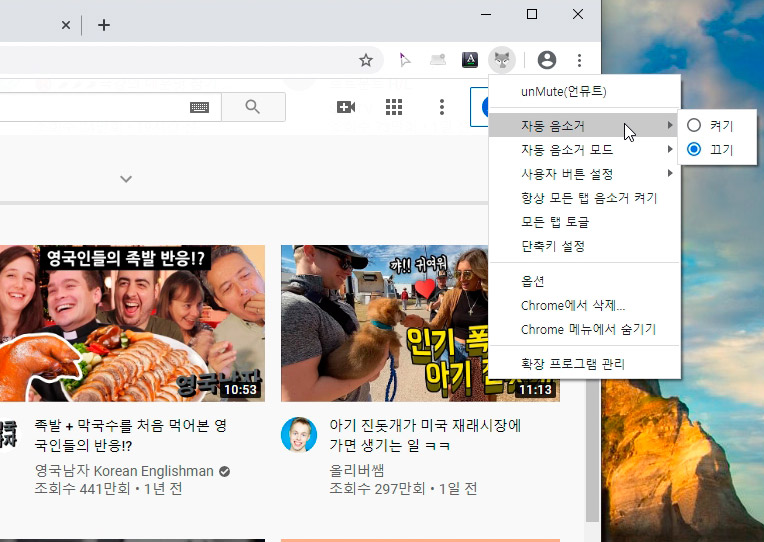This screenshot has width=764, height=542.
Task: Click the YouTube on-screen keyboard icon
Action: pyautogui.click(x=199, y=107)
